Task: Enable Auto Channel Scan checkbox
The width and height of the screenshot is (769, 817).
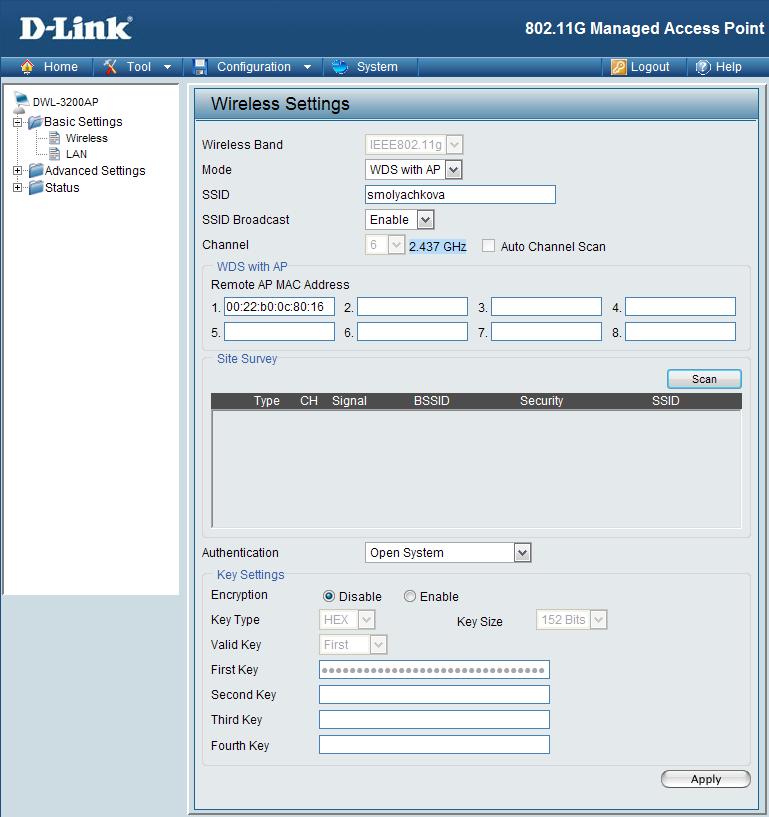Action: click(x=488, y=246)
